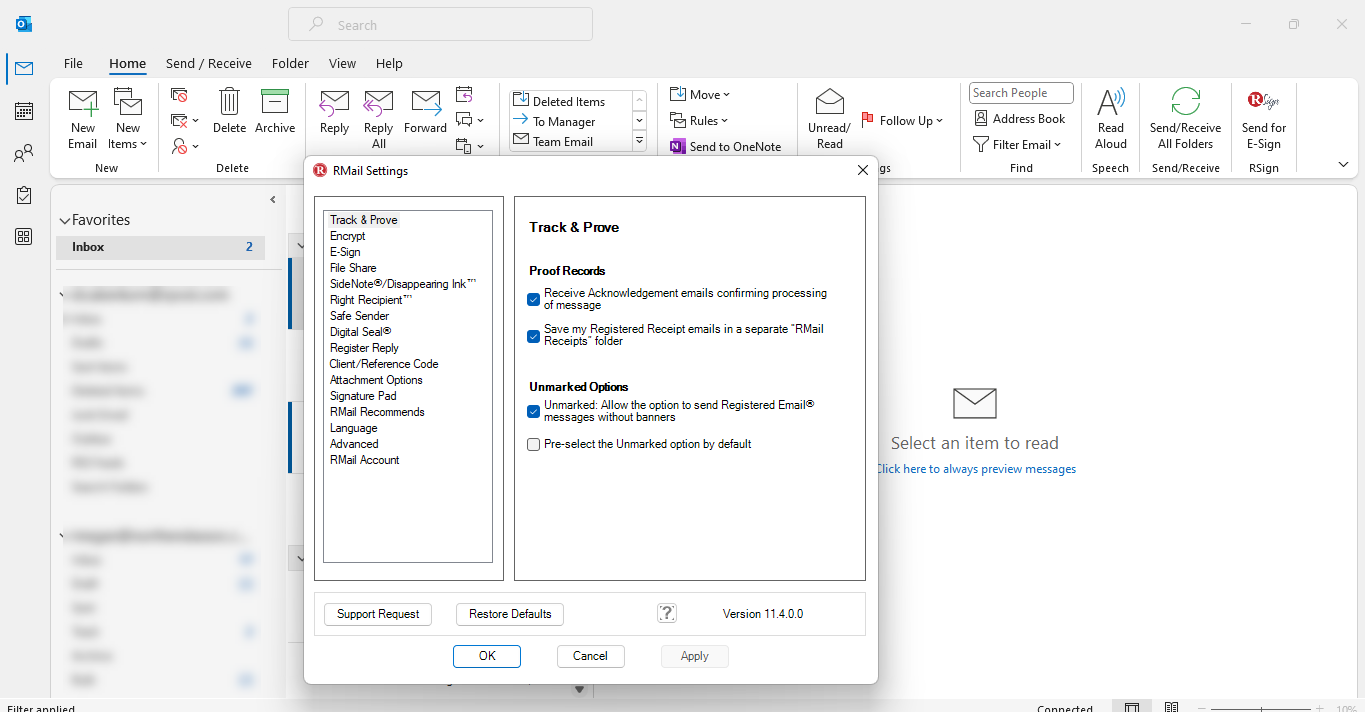This screenshot has height=712, width=1365.
Task: Open the New Items menu
Action: (128, 119)
